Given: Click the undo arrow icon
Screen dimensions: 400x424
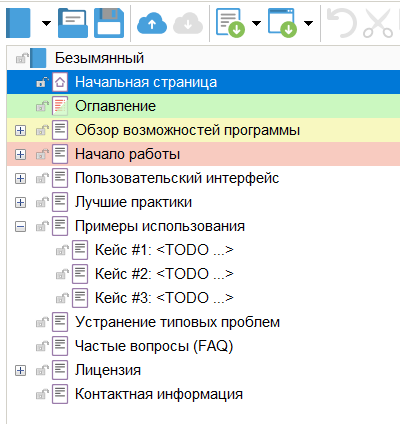Looking at the screenshot, I should click(x=341, y=23).
